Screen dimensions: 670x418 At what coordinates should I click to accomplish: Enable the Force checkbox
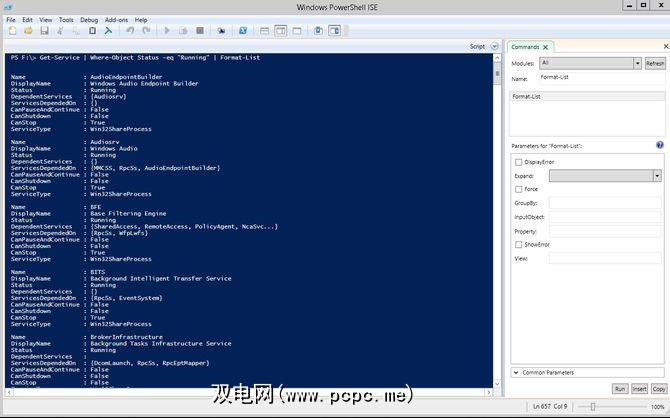tap(519, 189)
